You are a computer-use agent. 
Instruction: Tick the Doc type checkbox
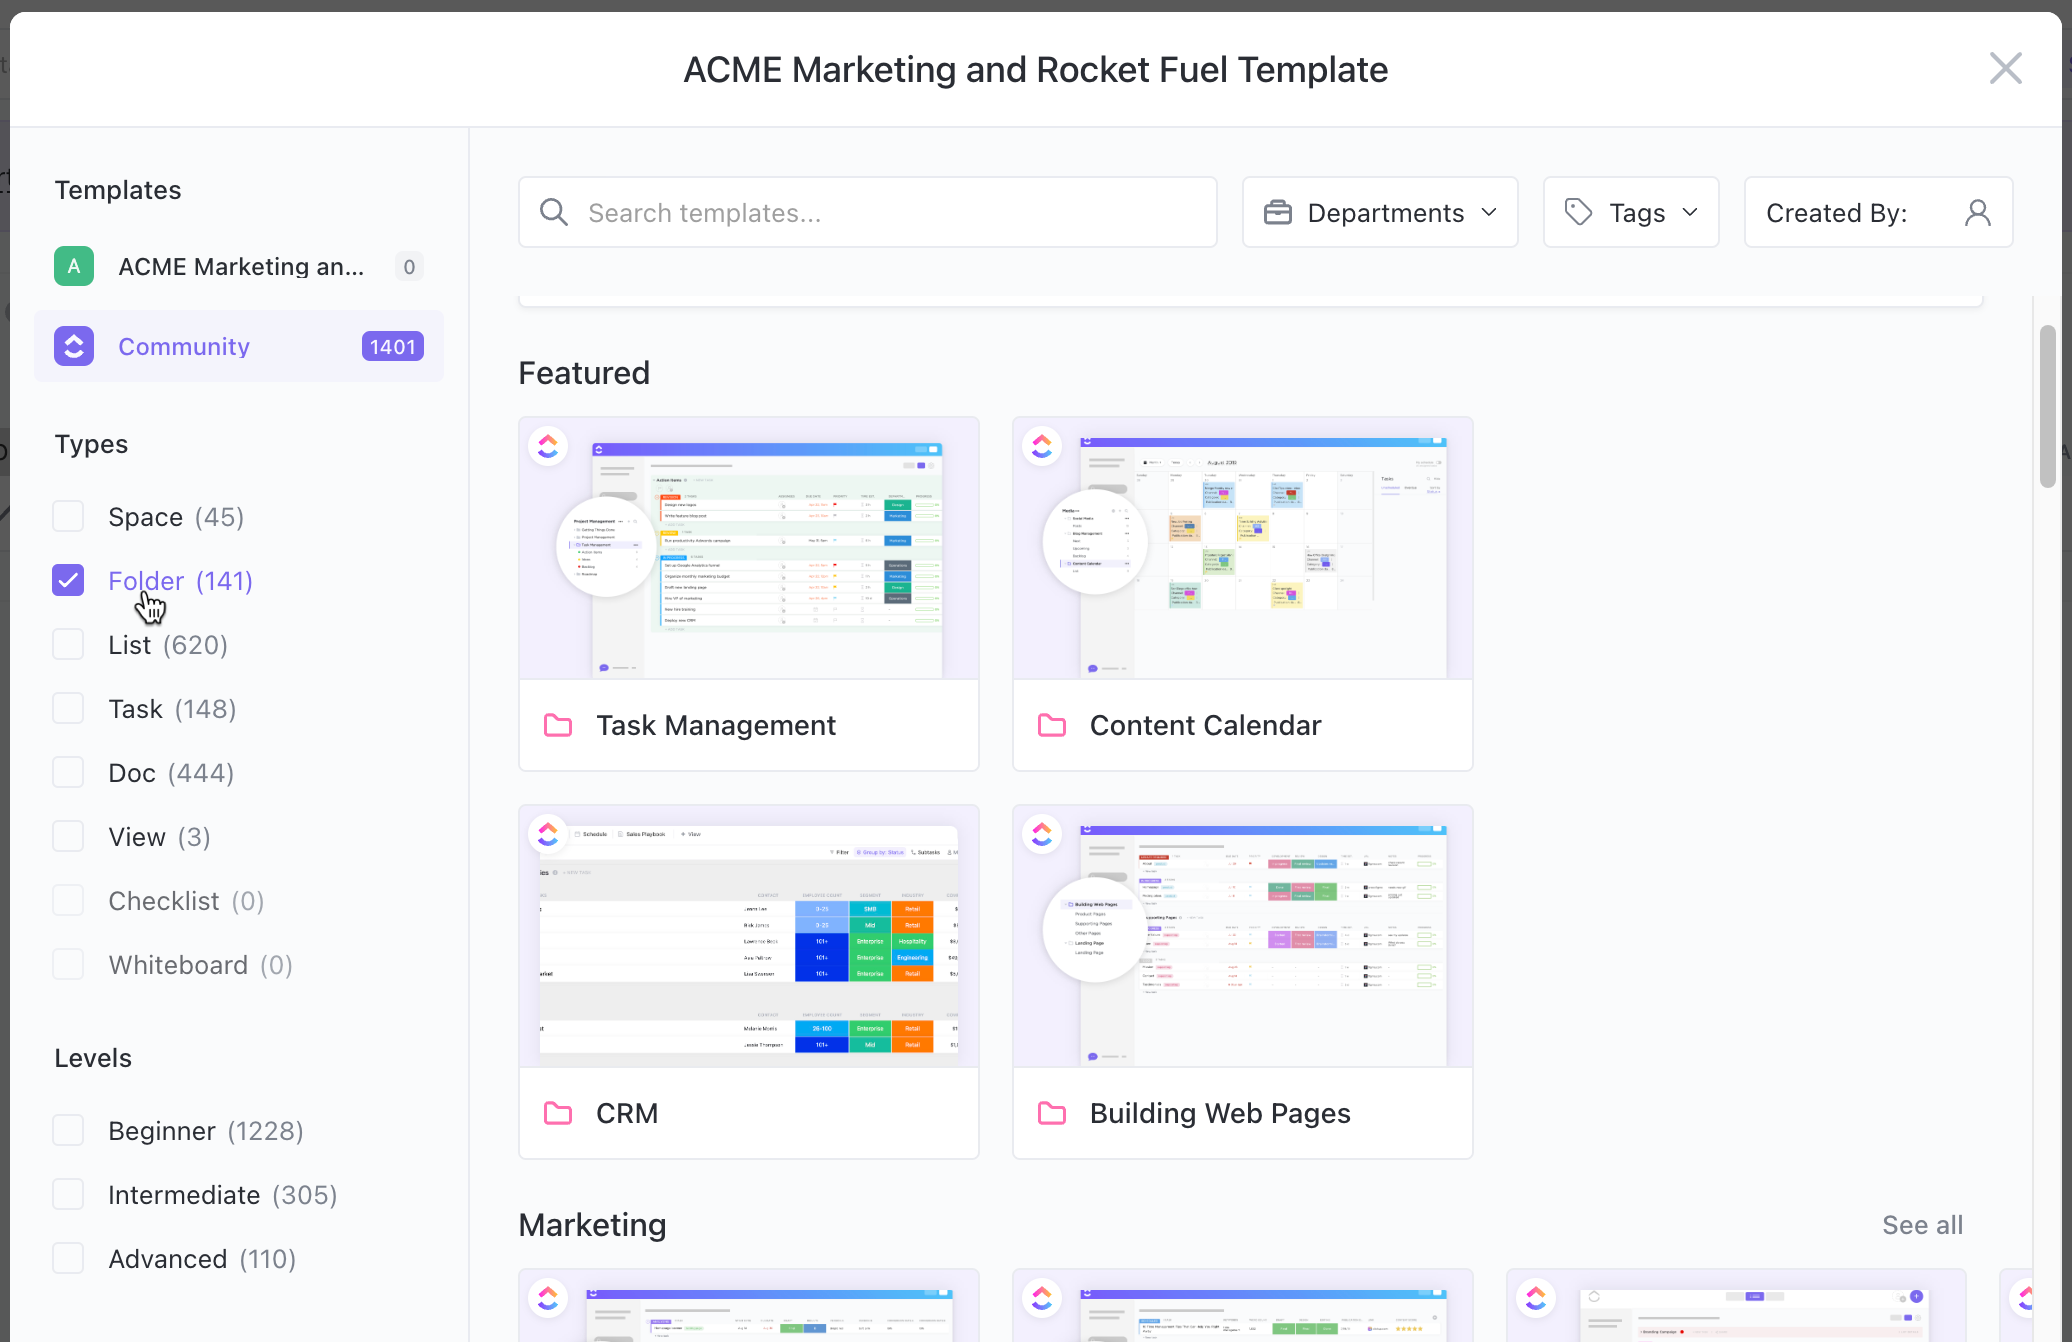(68, 772)
